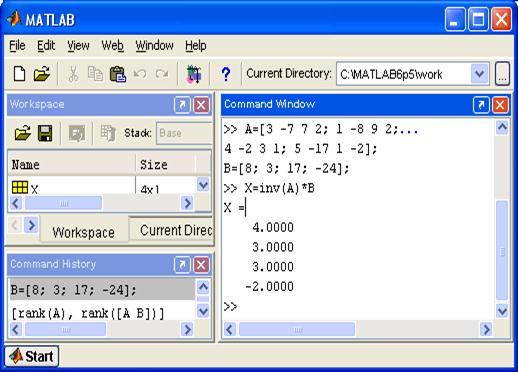Click Command Window scroll up arrow

pos(502,127)
